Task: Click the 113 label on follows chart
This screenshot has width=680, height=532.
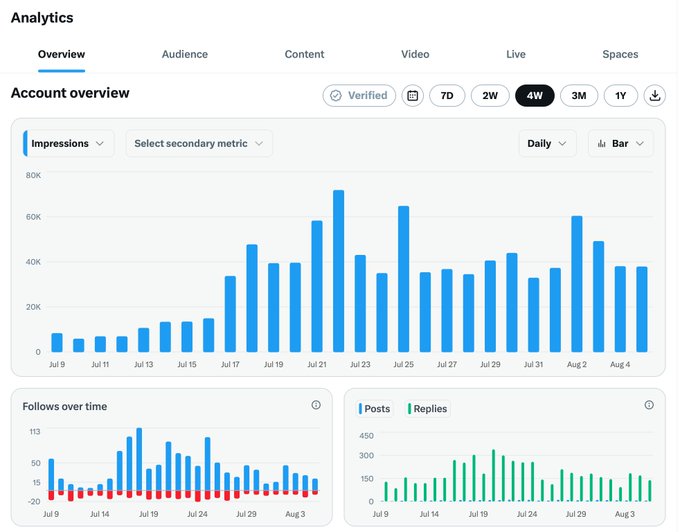Action: tap(35, 431)
